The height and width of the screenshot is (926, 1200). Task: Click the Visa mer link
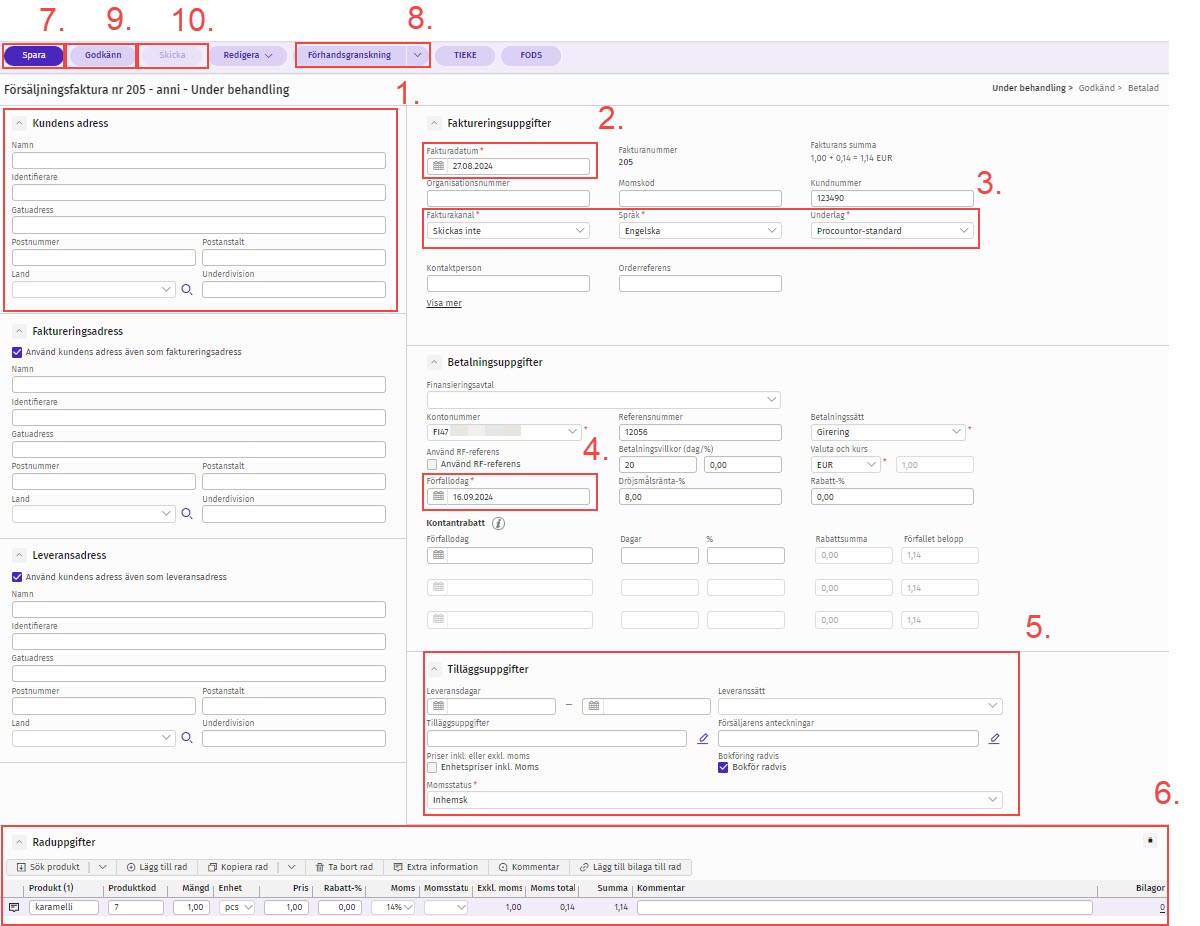tap(444, 303)
